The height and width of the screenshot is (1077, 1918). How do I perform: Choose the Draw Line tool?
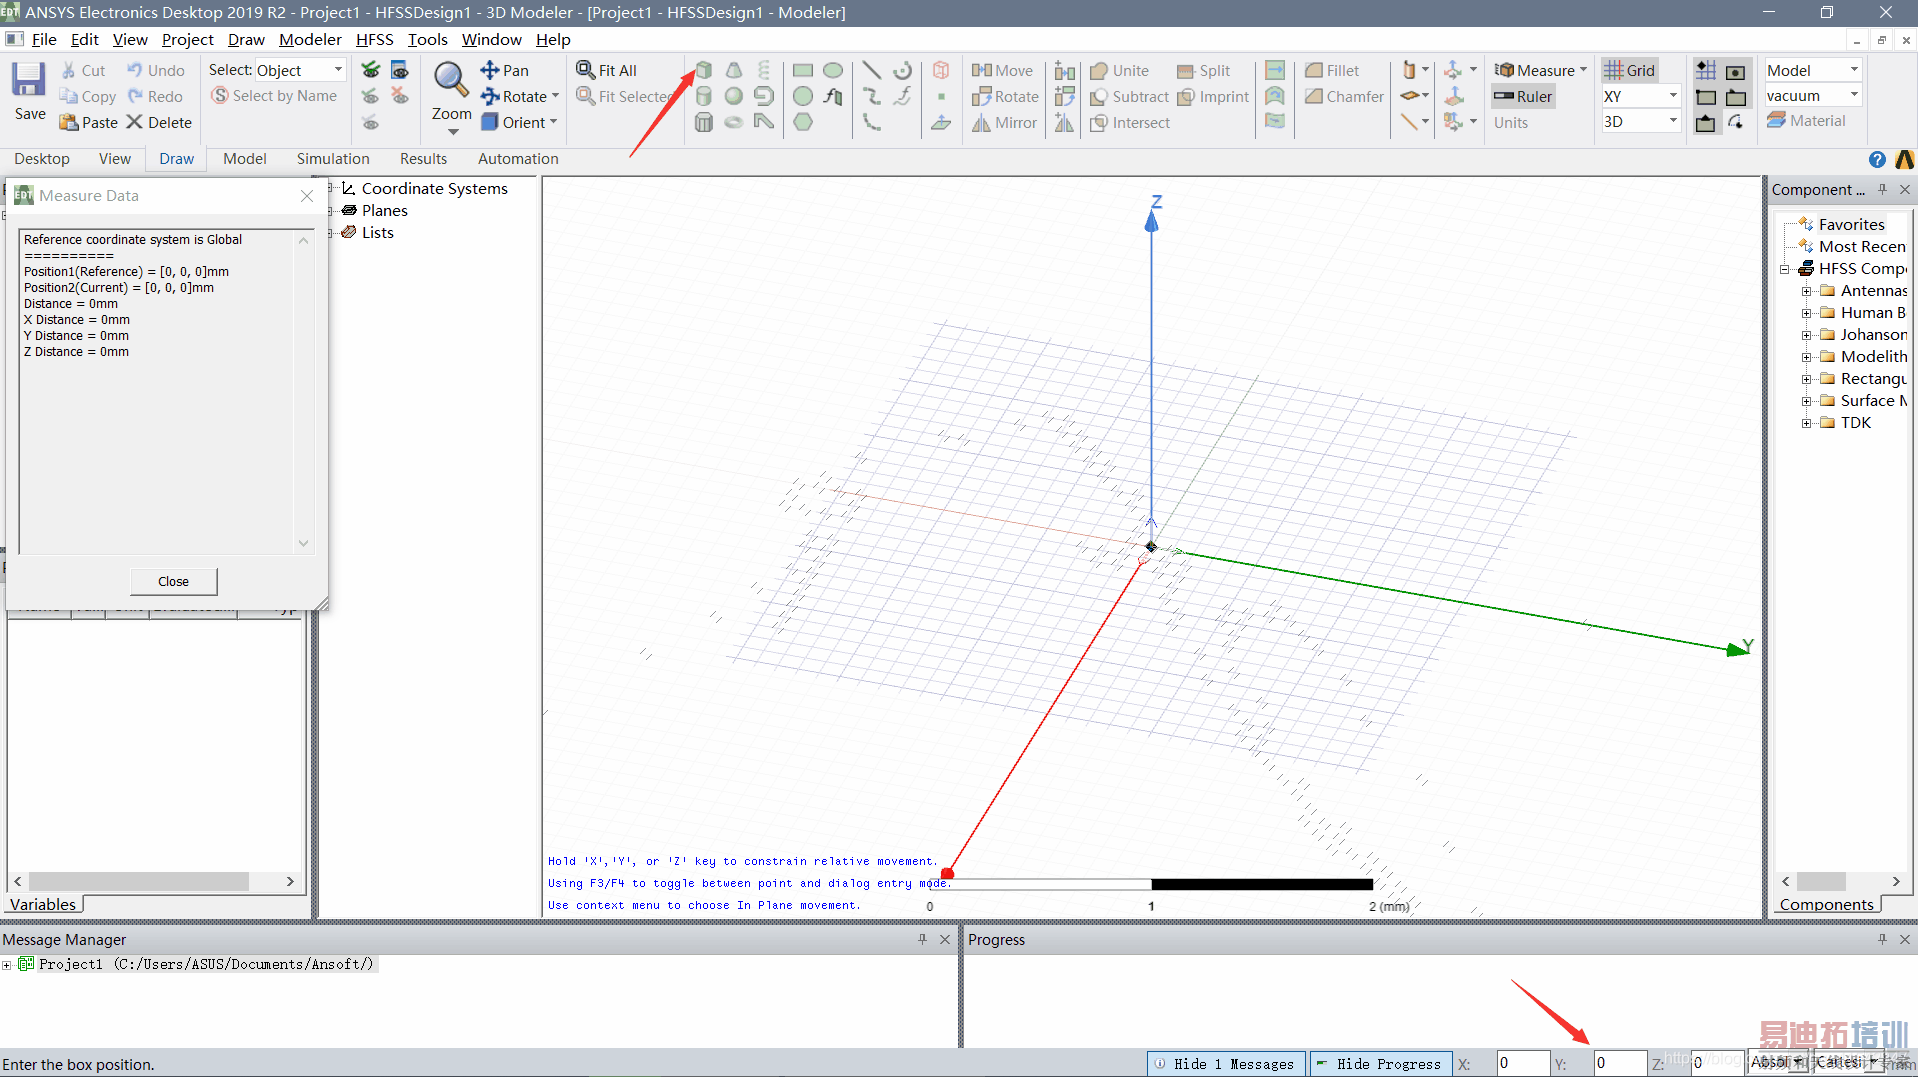(x=871, y=70)
